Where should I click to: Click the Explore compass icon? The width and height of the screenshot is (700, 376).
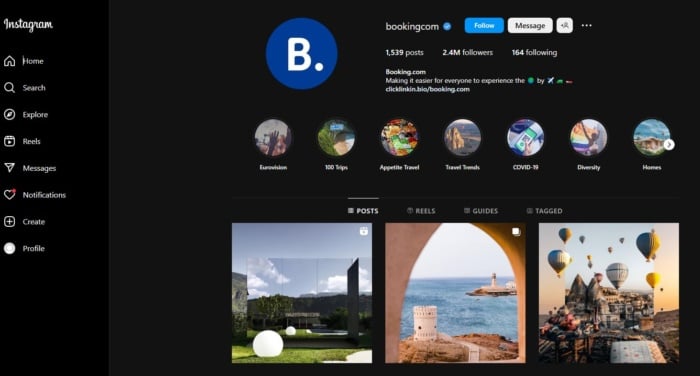(x=9, y=114)
